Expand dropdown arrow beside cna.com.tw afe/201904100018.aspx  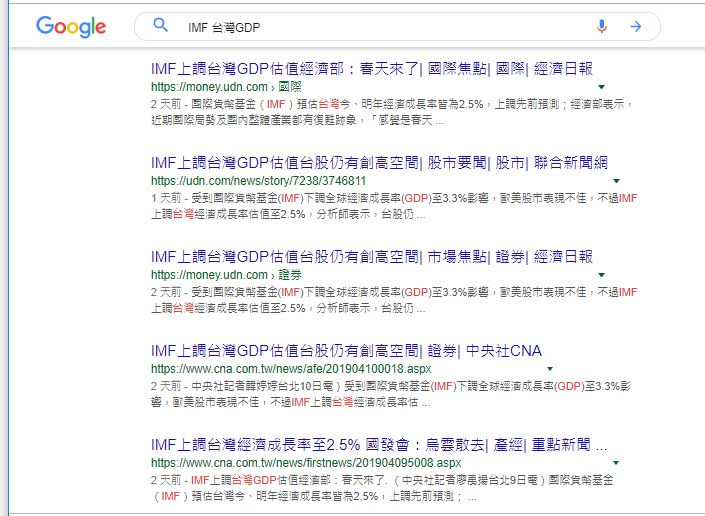click(549, 369)
